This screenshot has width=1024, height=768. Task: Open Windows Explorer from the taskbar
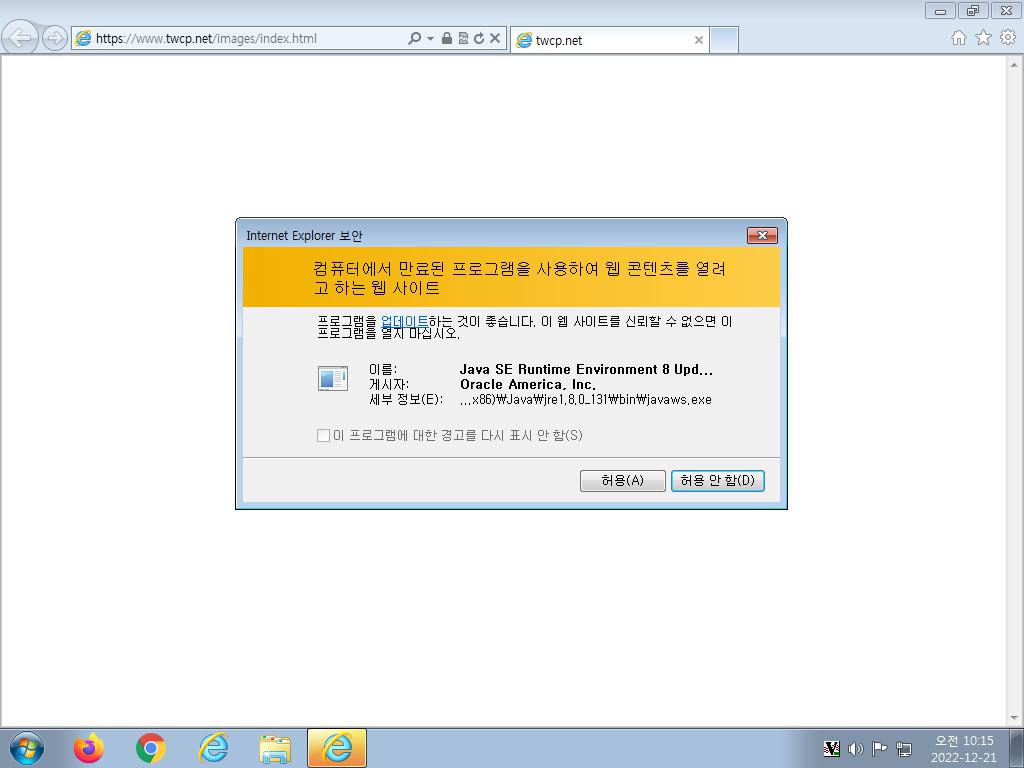[275, 749]
